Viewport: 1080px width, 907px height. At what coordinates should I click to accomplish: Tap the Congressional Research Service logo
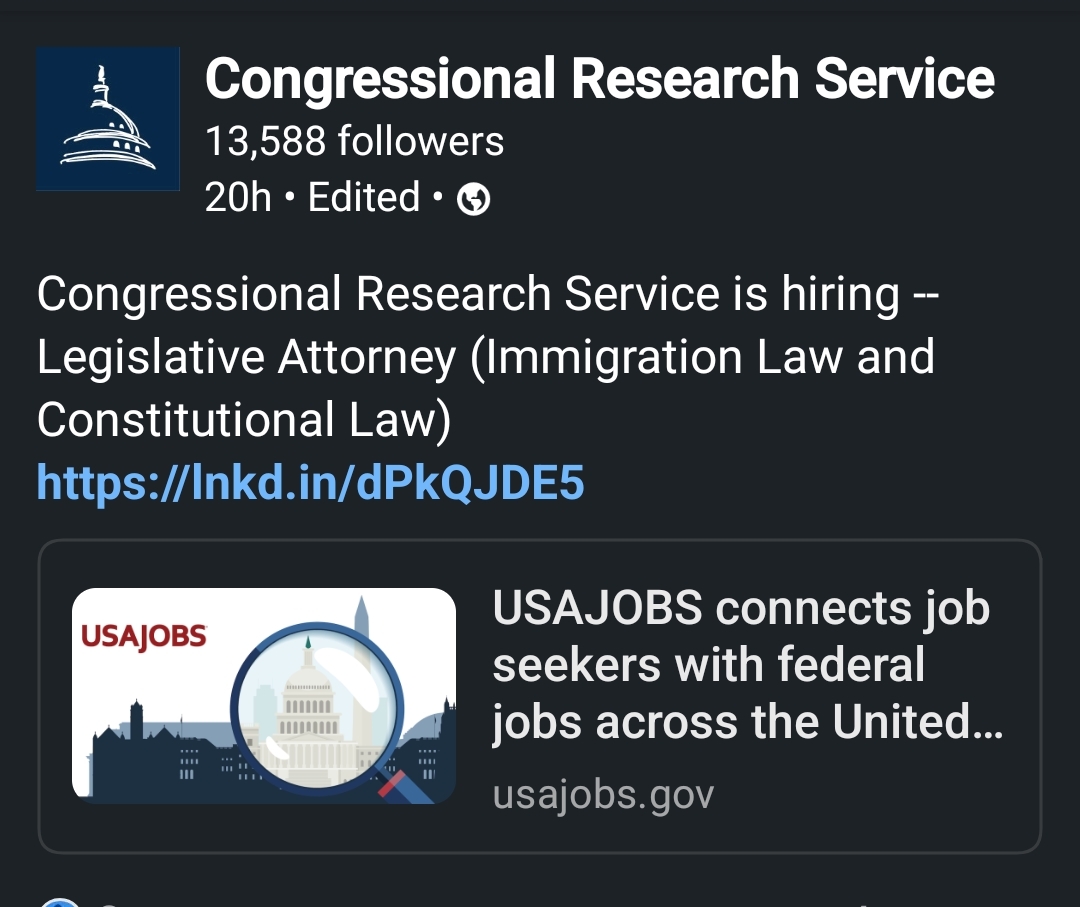pyautogui.click(x=108, y=118)
